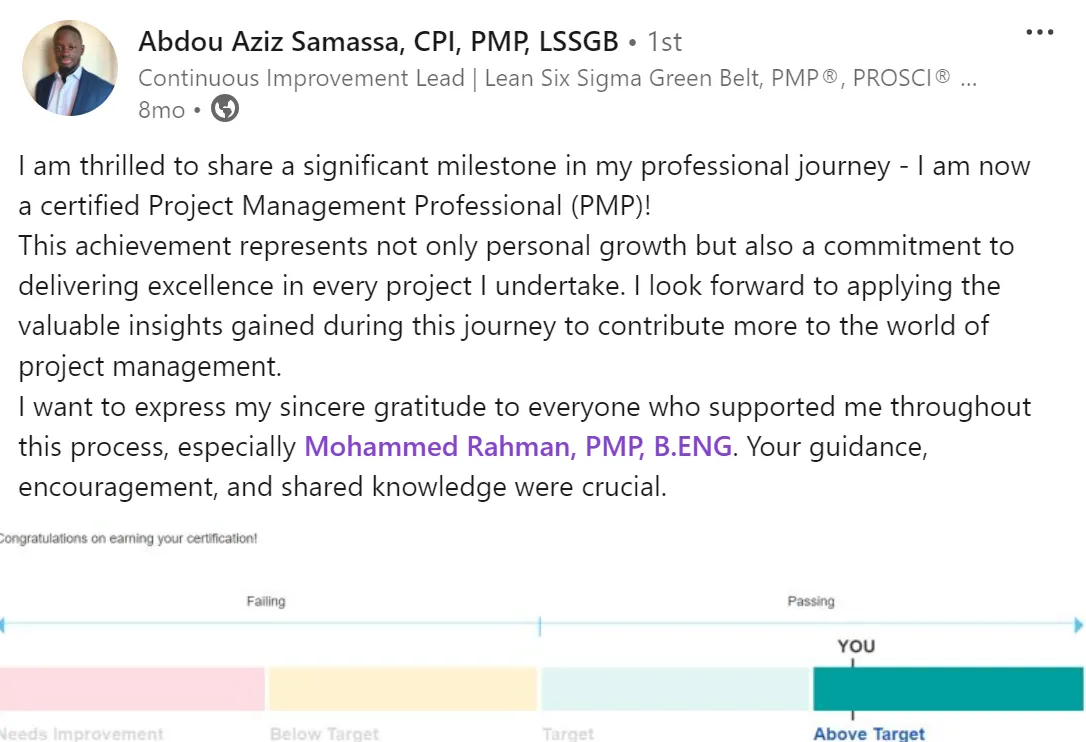Select the yellow Below Target bar
This screenshot has width=1086, height=742.
(403, 689)
